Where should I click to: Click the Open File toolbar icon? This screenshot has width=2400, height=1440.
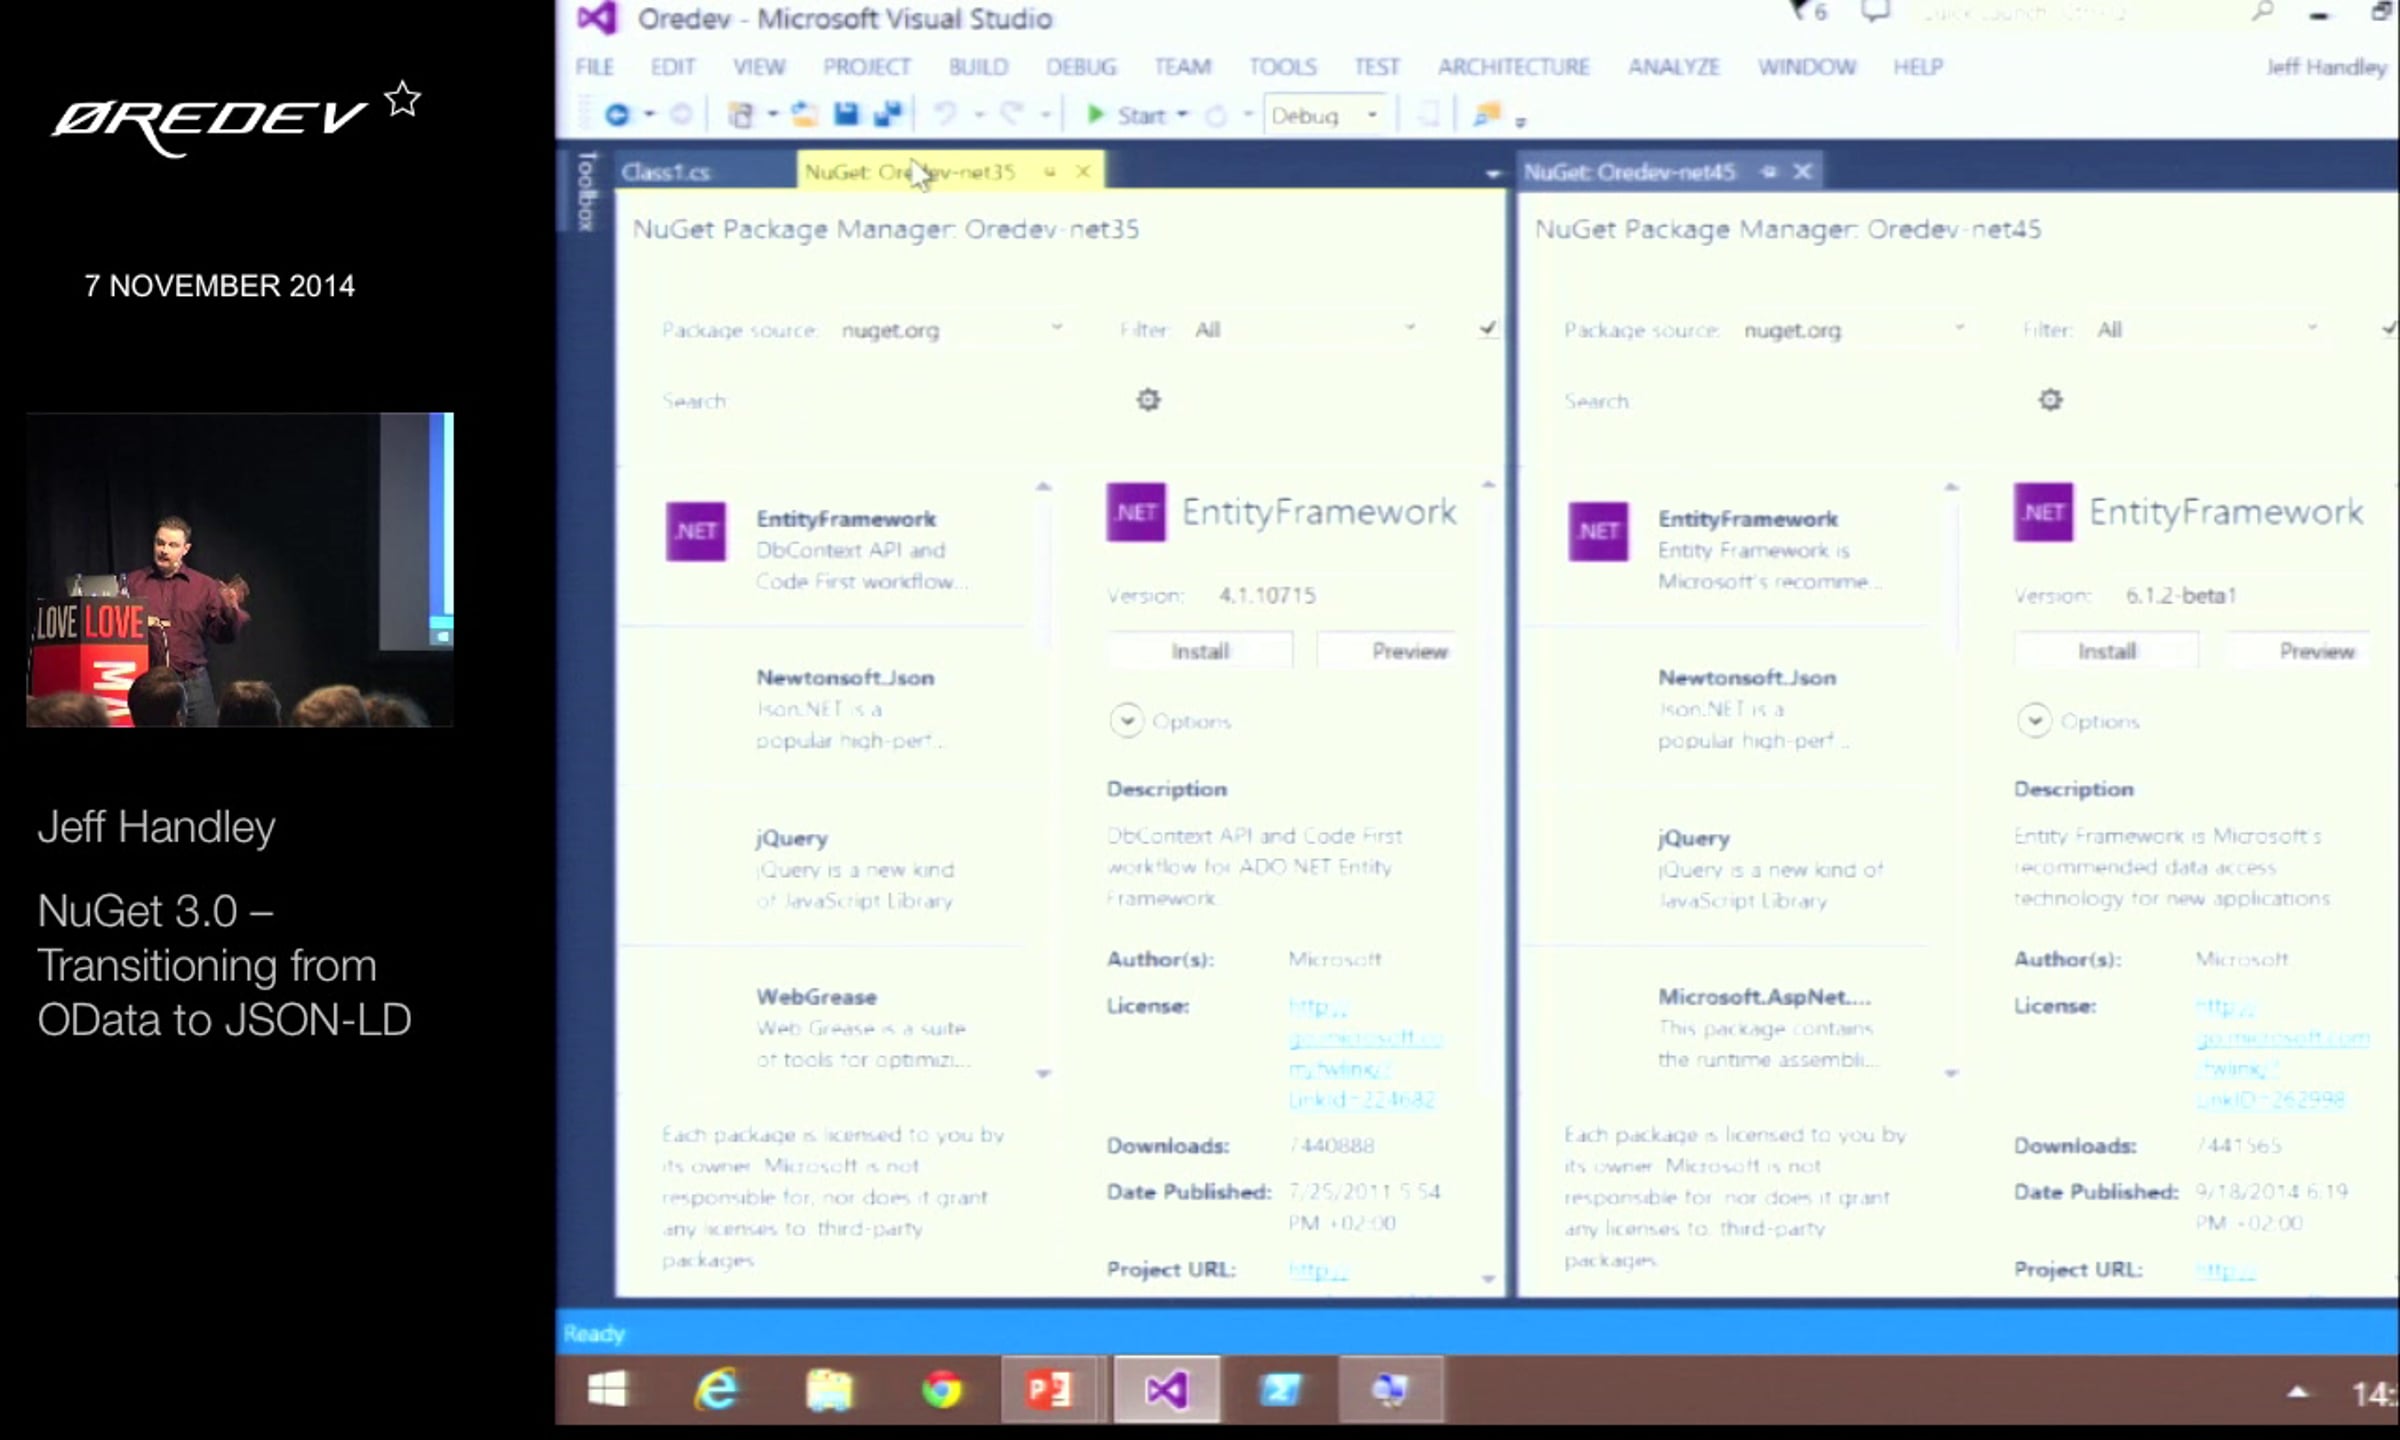tap(804, 115)
